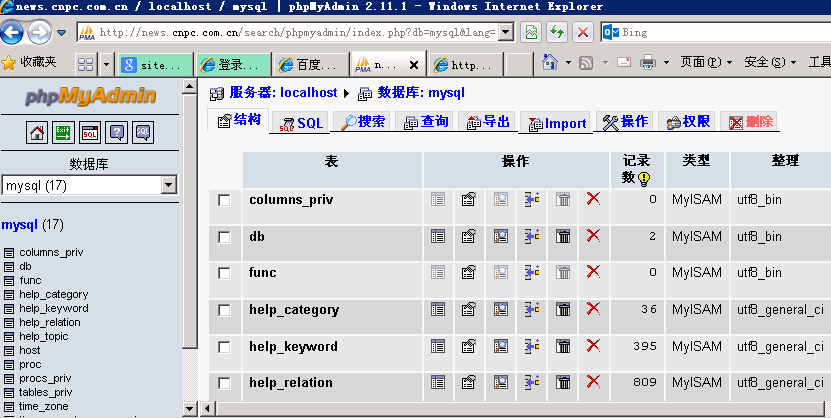Switch to the 结构 tab

(239, 120)
